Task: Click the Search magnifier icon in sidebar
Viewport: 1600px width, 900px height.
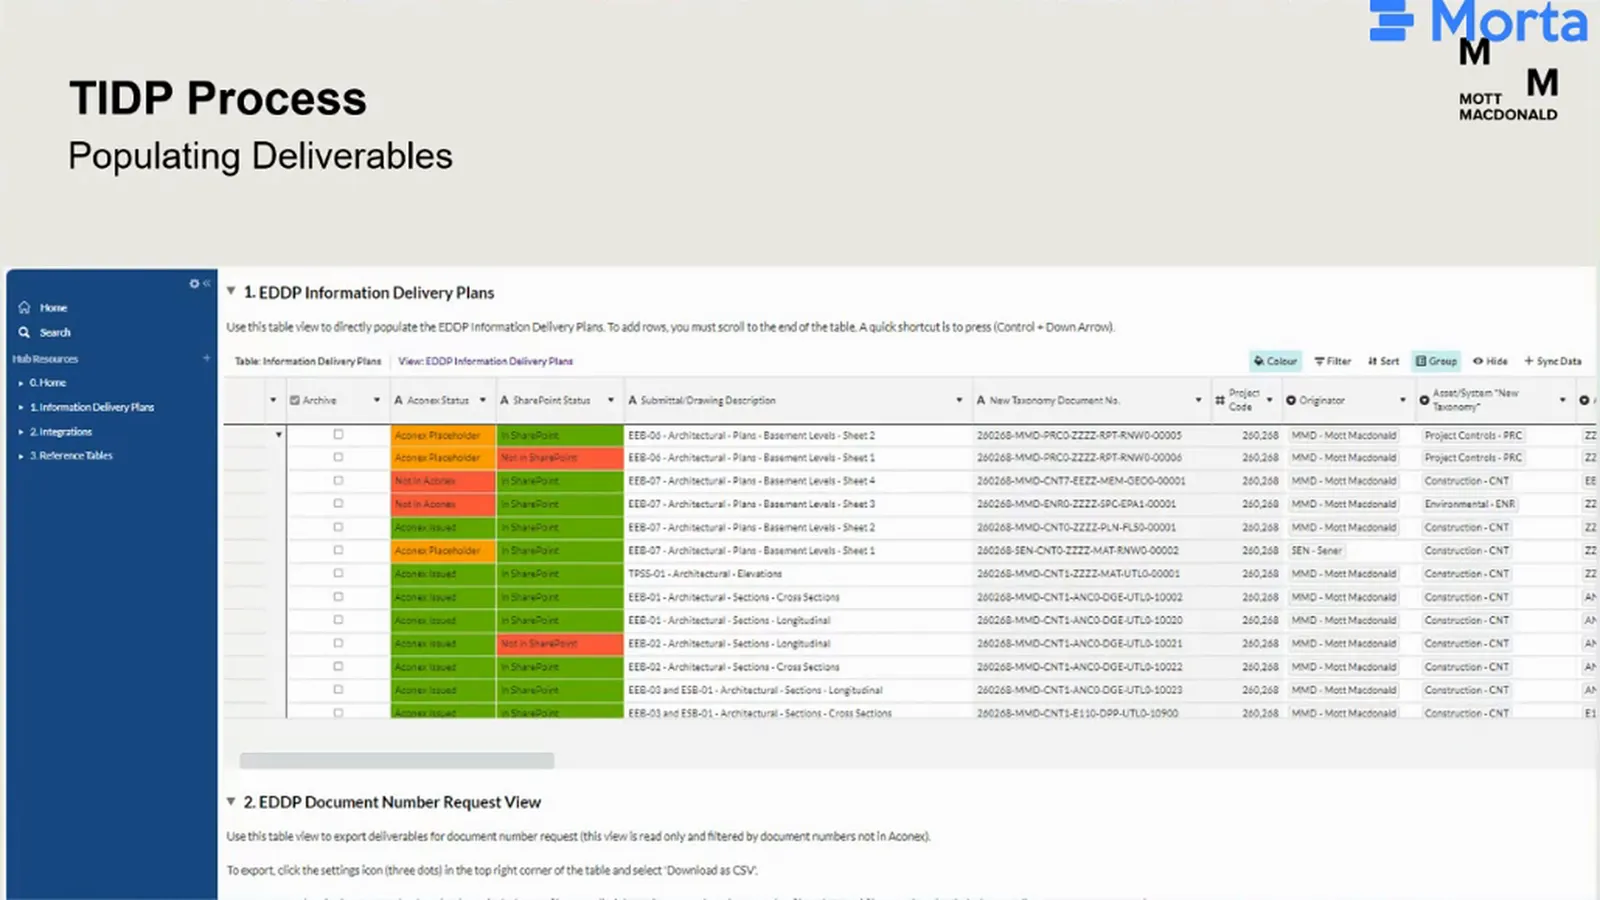Action: 25,332
